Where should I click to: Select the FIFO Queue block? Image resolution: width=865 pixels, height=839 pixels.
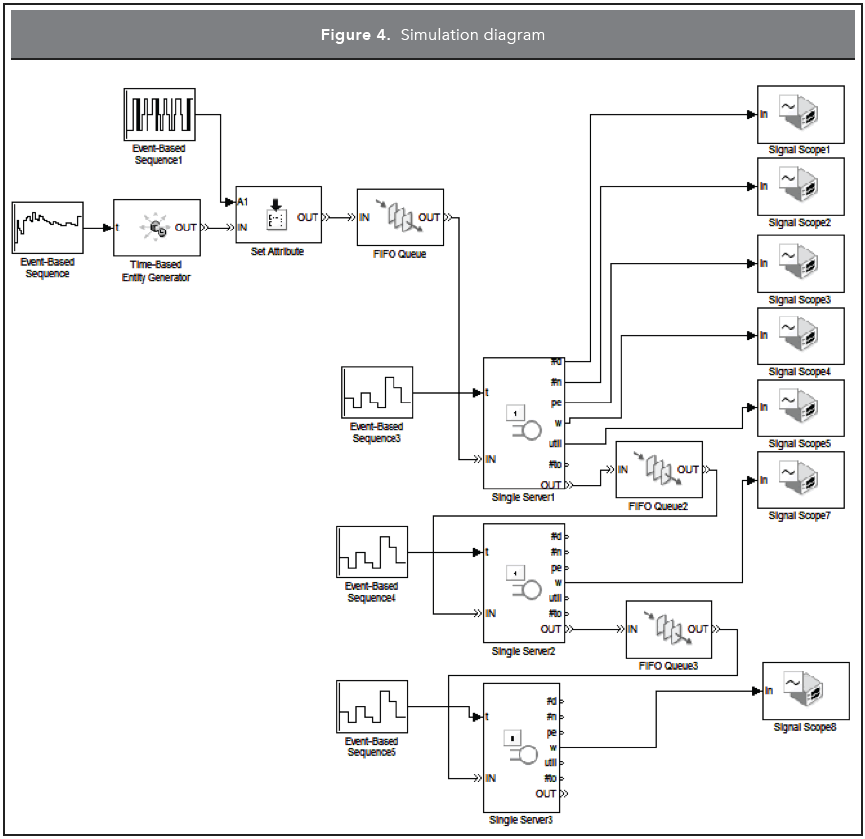point(400,217)
